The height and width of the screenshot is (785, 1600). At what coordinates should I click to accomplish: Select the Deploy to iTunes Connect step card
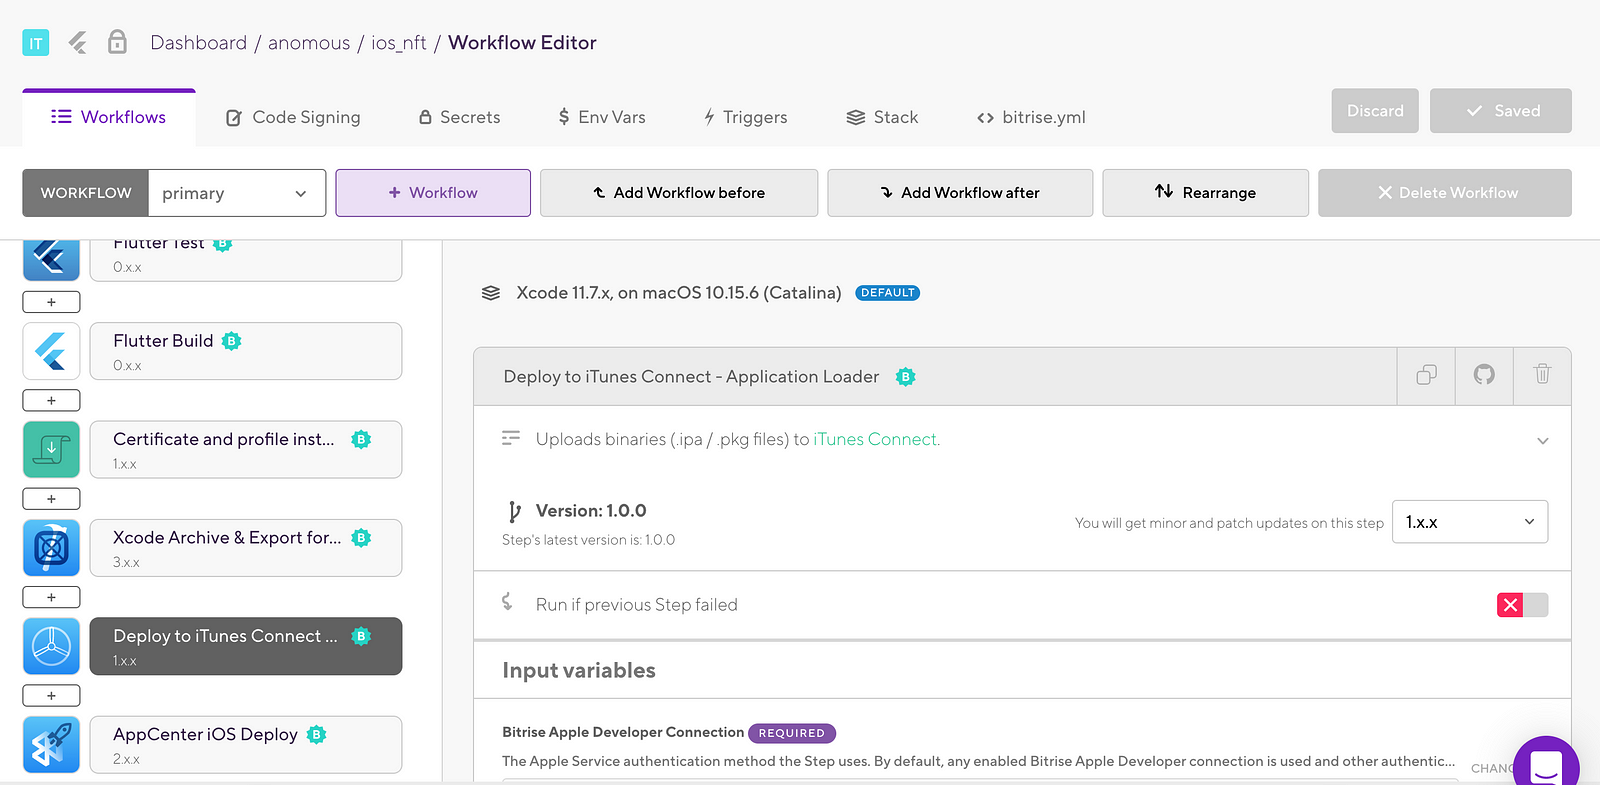(x=246, y=646)
